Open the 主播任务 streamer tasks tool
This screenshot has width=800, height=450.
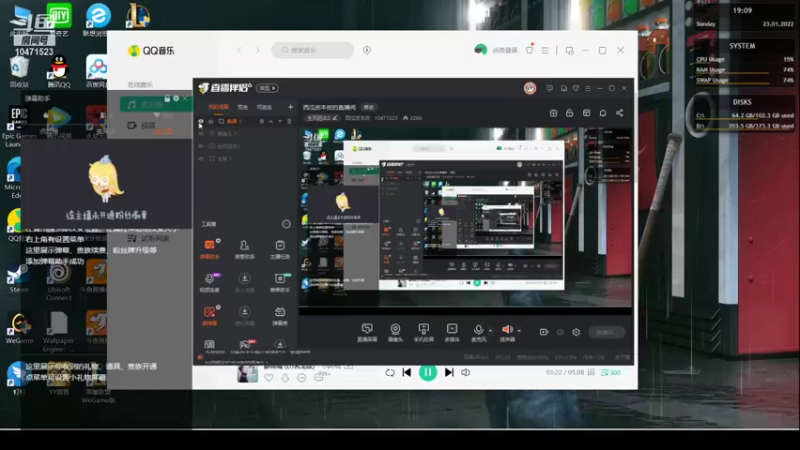(280, 249)
